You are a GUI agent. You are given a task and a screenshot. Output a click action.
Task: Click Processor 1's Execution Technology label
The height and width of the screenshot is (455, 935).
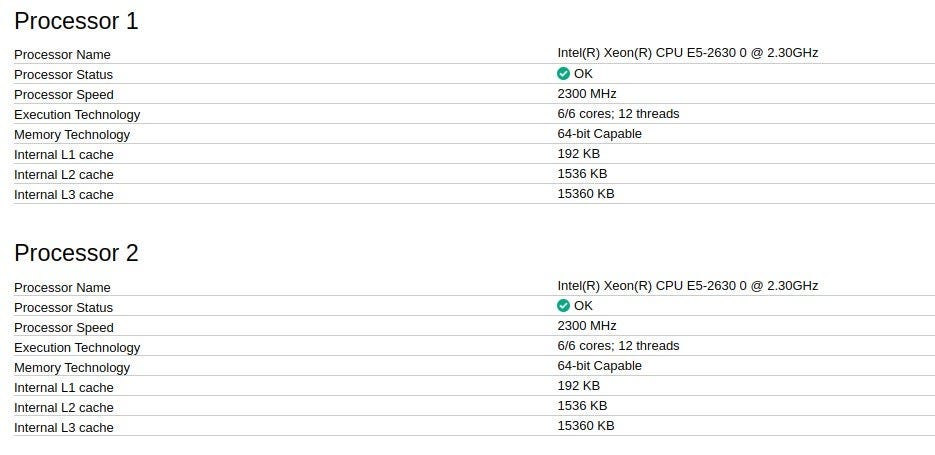(x=77, y=115)
